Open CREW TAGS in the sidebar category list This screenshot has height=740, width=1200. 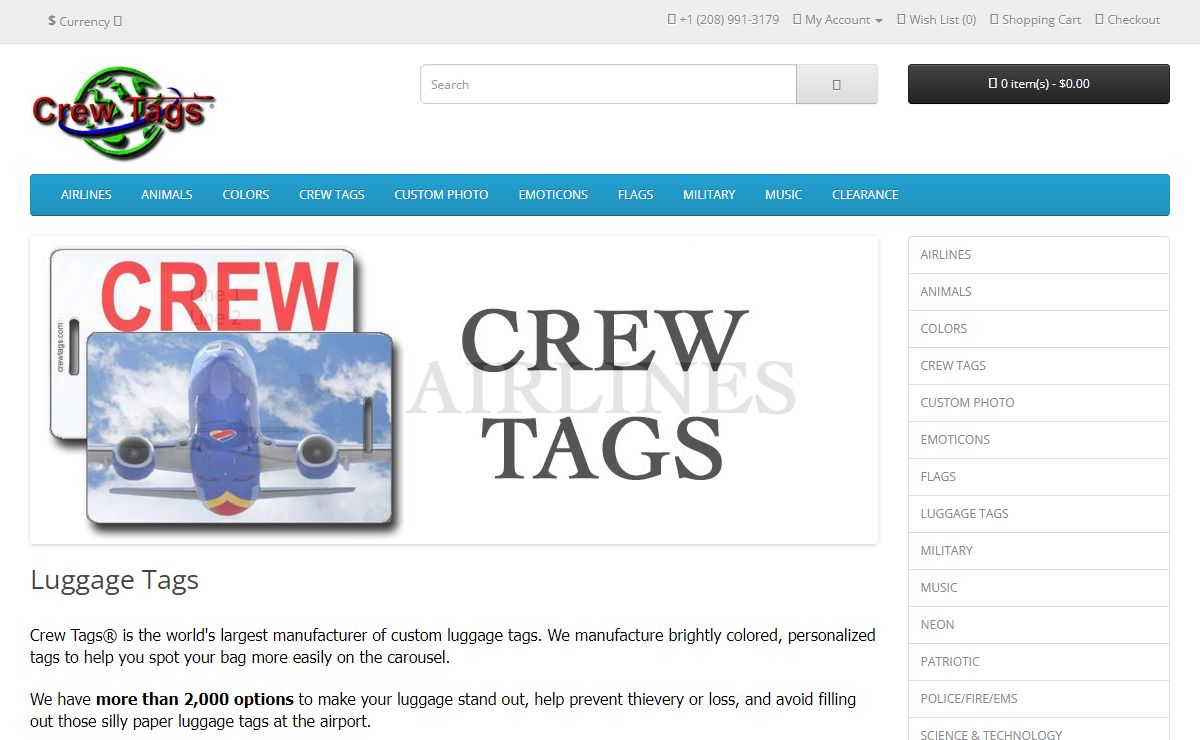coord(1038,366)
